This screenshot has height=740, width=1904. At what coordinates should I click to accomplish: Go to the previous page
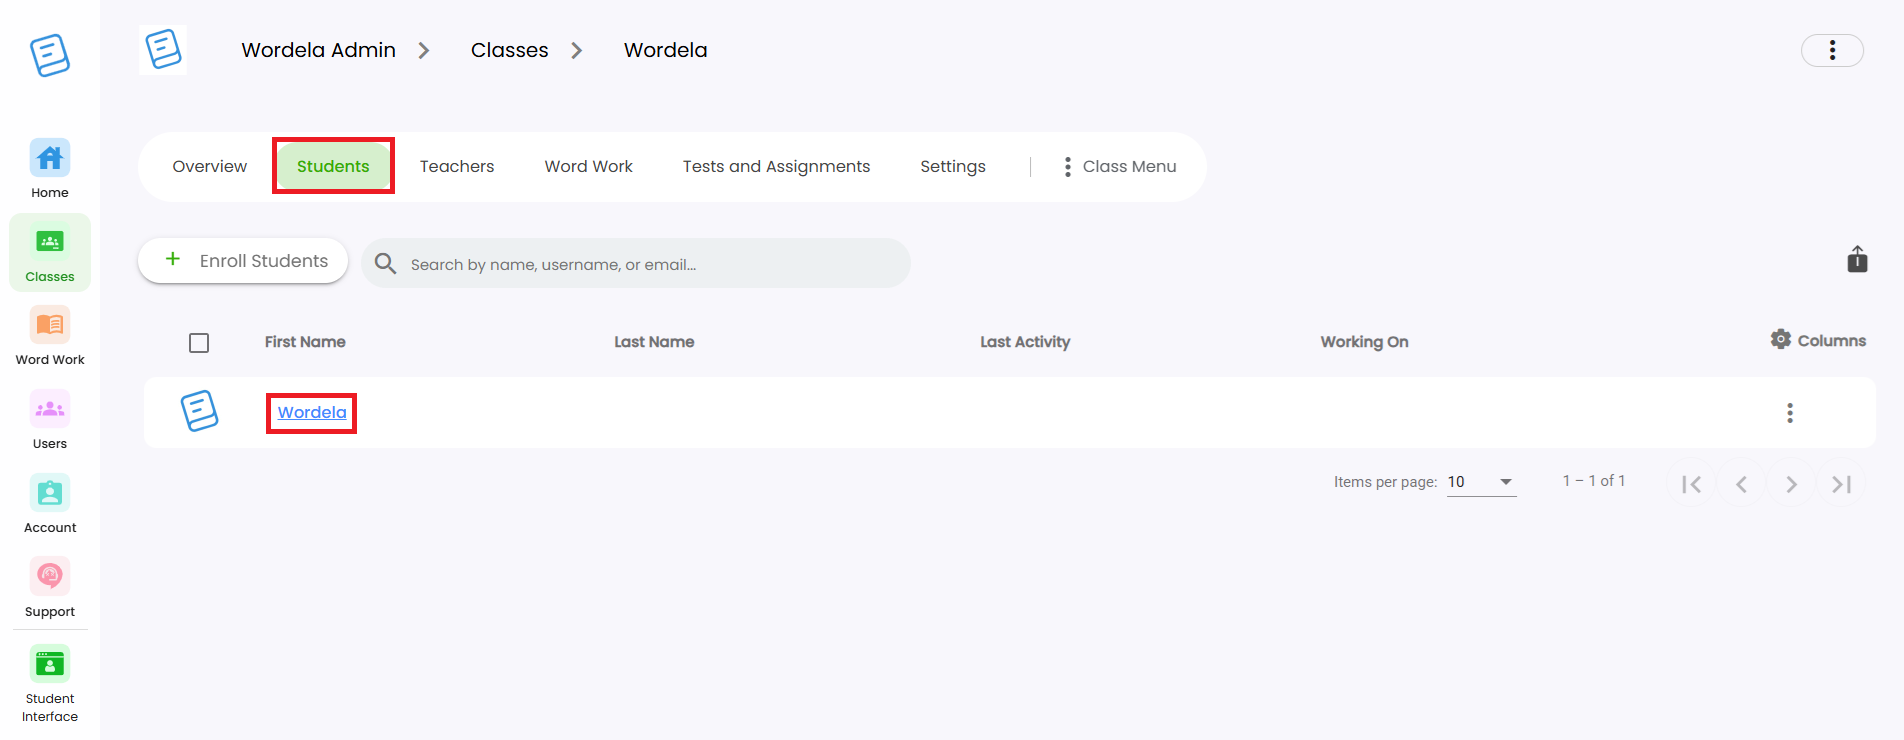point(1741,484)
